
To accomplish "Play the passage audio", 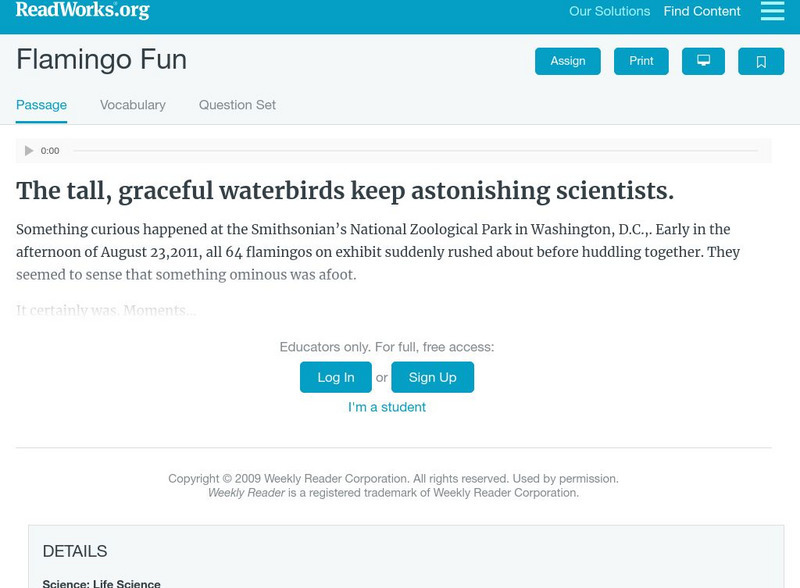I will coord(29,151).
